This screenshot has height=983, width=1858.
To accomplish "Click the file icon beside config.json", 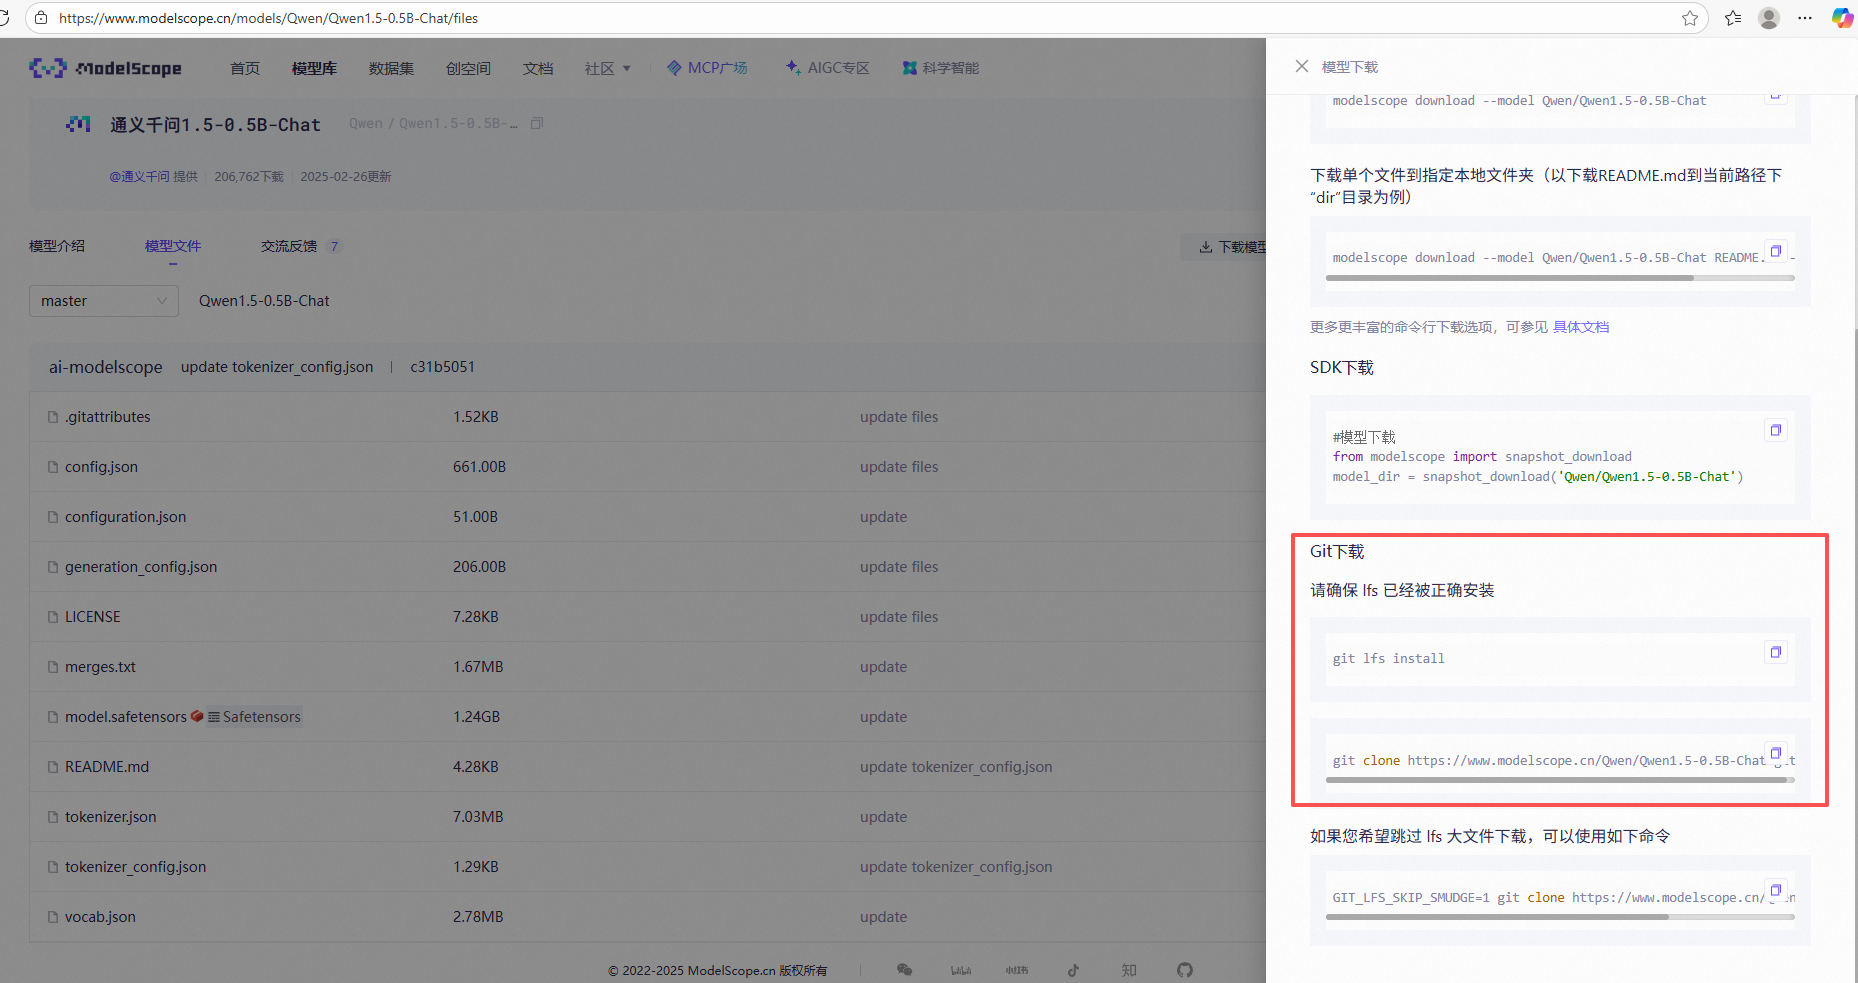I will click(53, 467).
